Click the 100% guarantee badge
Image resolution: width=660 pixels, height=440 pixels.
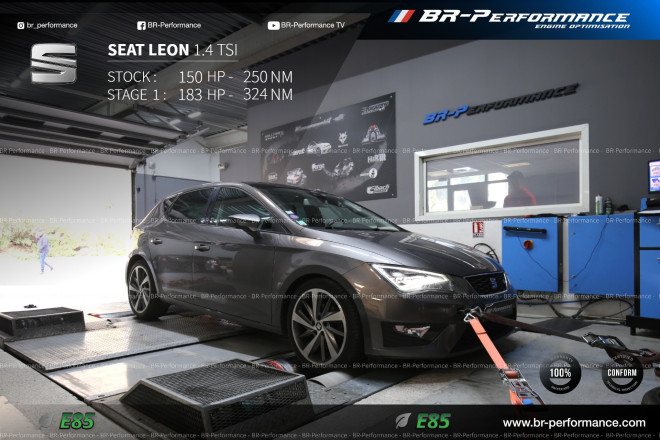(560, 374)
